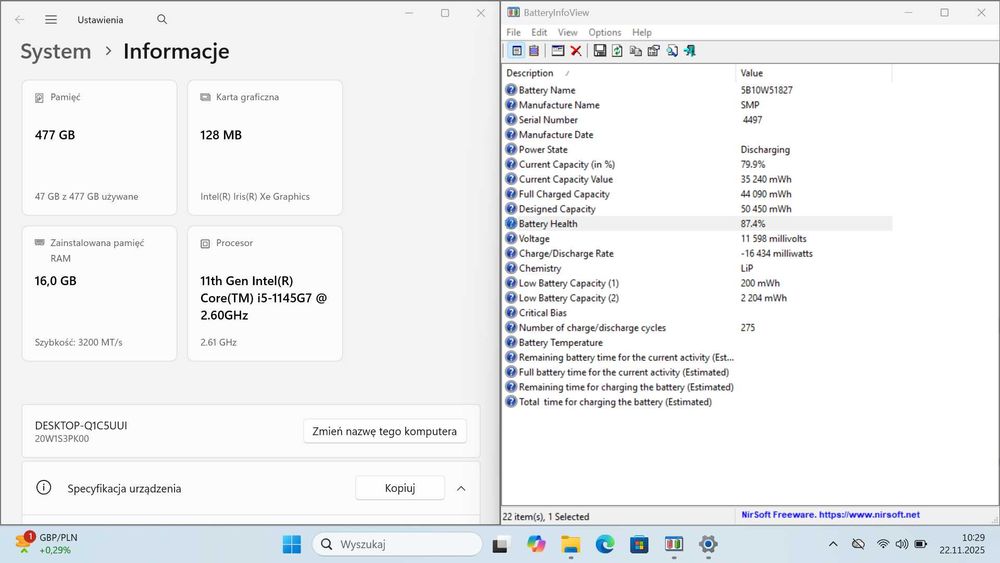This screenshot has height=563, width=1000.
Task: Click the Wyszukaj taskbar search field
Action: tap(397, 544)
